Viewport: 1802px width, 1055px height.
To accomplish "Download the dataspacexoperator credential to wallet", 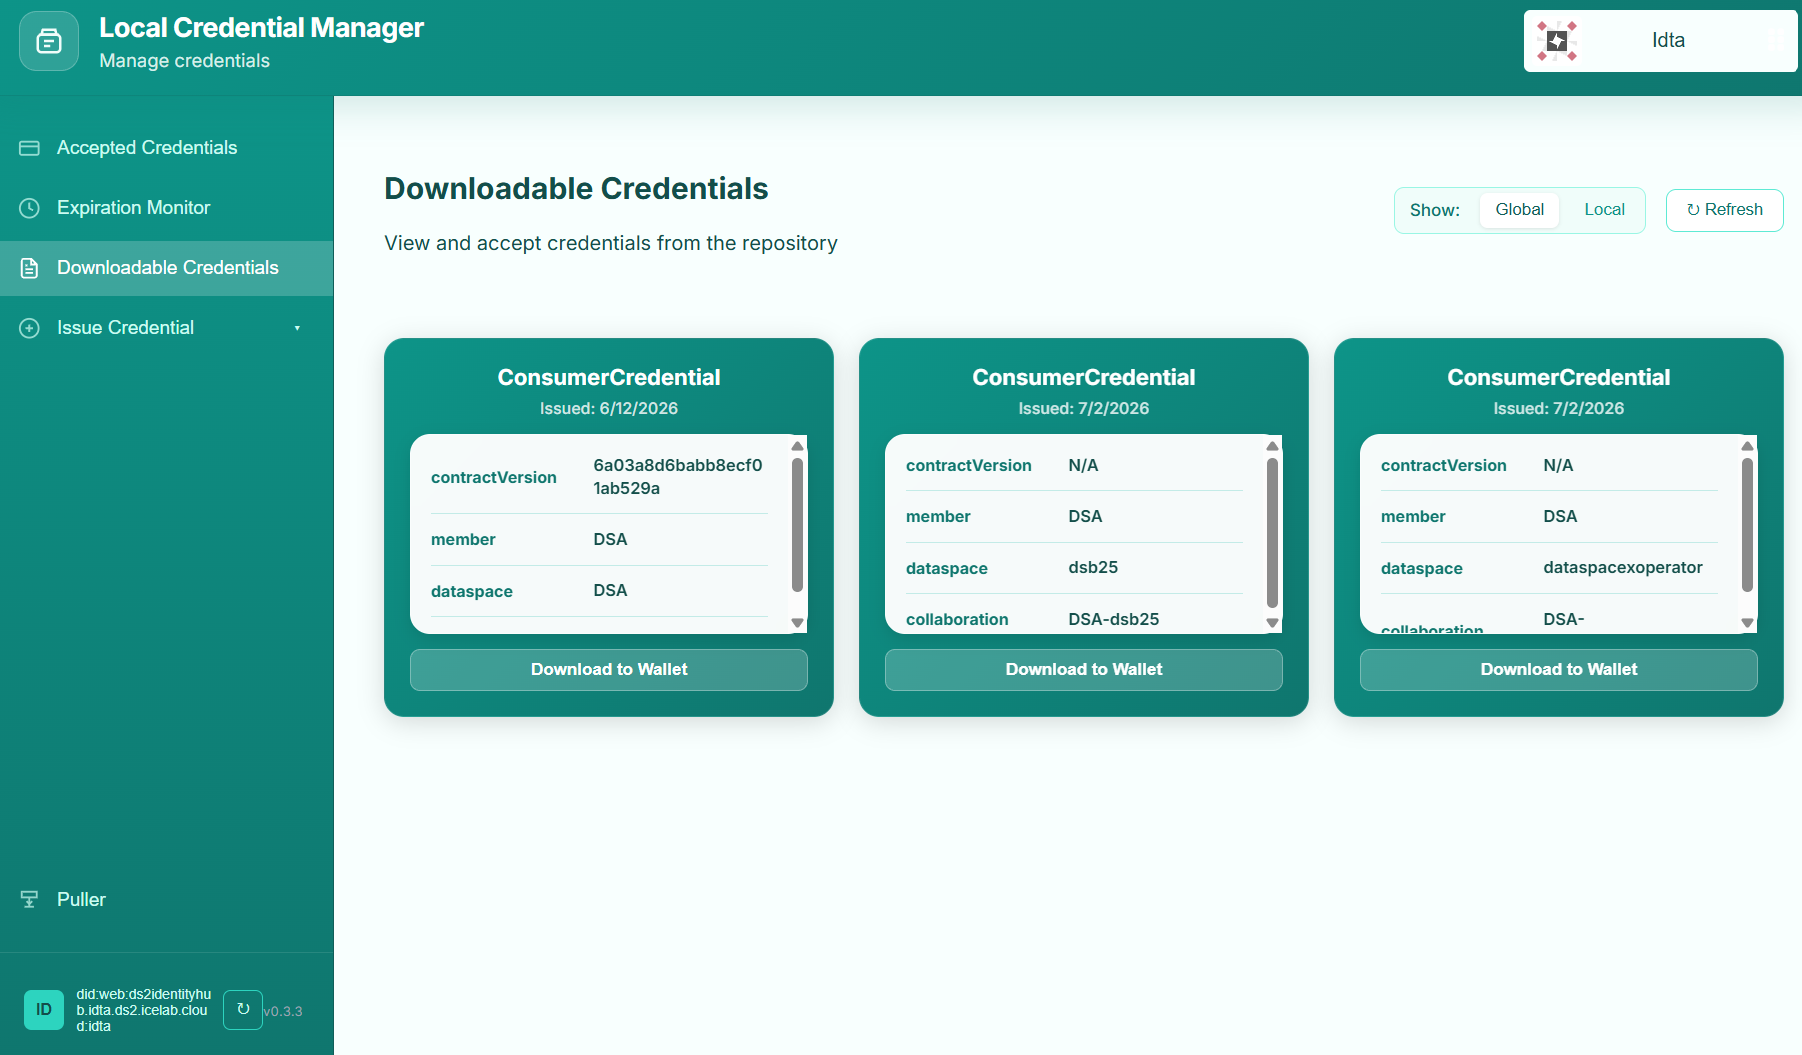I will coord(1558,670).
